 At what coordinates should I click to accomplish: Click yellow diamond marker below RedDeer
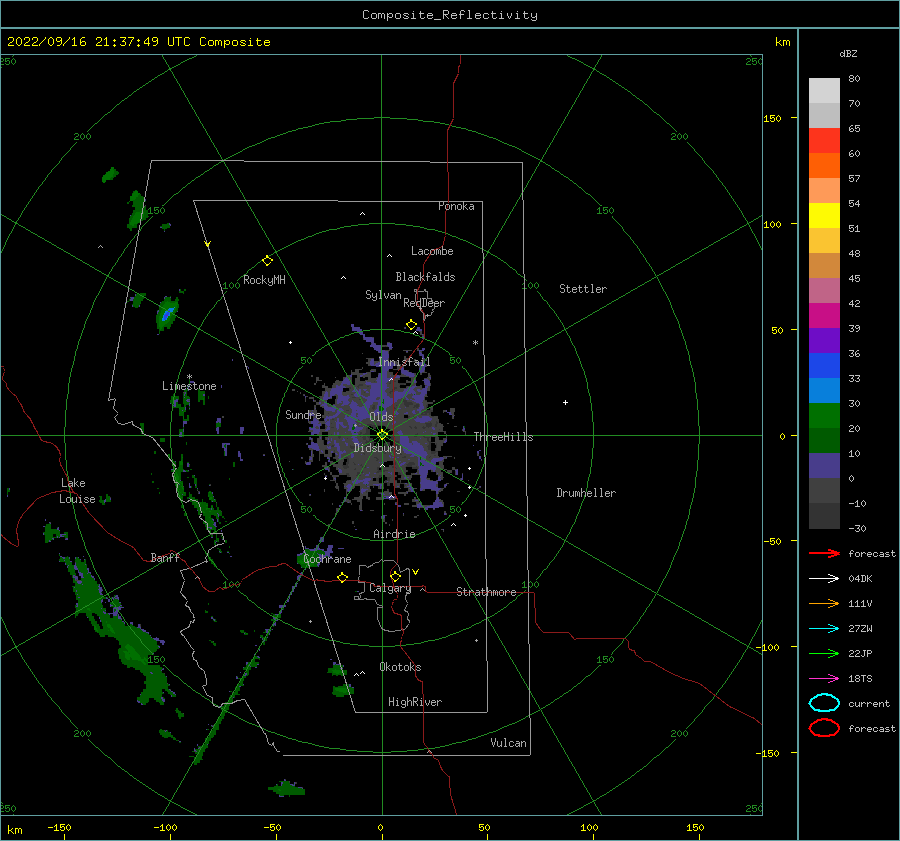(x=411, y=325)
